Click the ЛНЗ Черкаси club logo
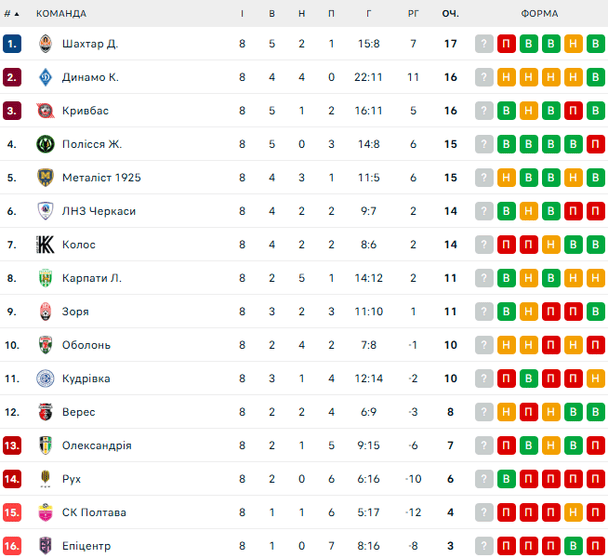 [x=45, y=211]
